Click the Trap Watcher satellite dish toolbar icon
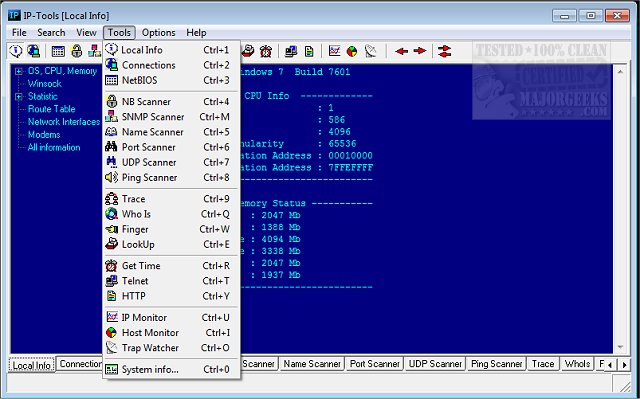This screenshot has width=640, height=399. (x=371, y=51)
